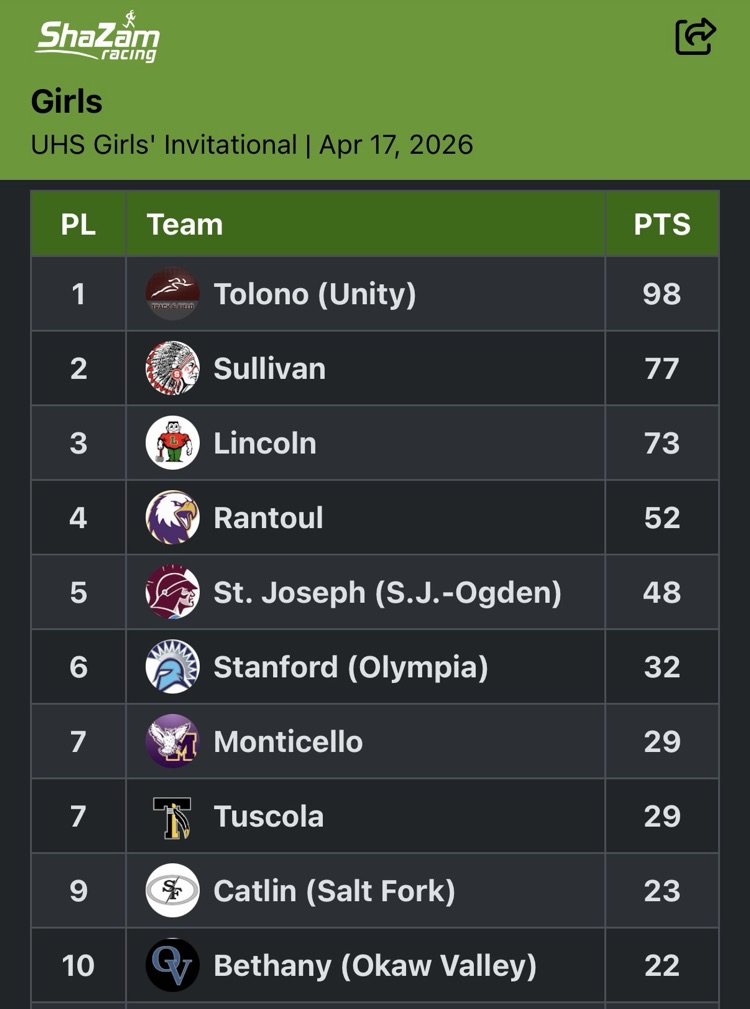This screenshot has height=1009, width=750.
Task: Click the Lincoln mascot logo
Action: point(172,443)
